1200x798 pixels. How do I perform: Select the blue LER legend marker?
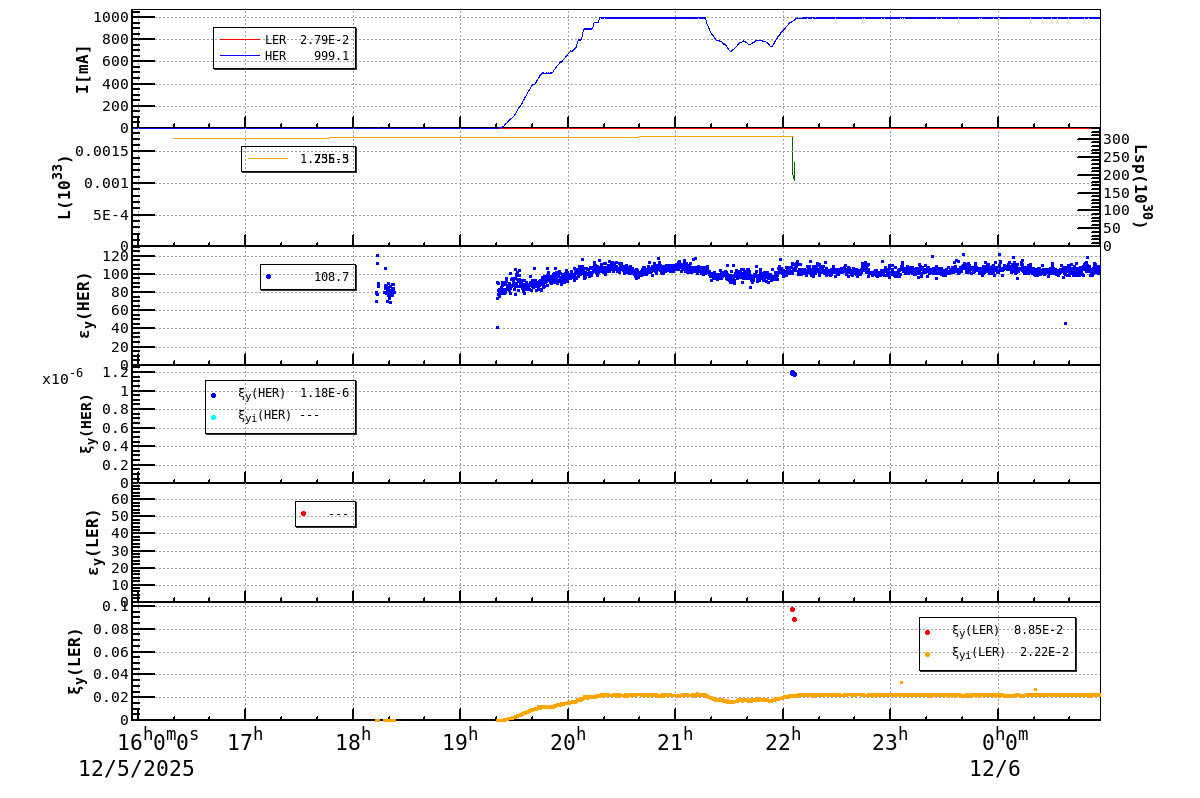pos(240,39)
